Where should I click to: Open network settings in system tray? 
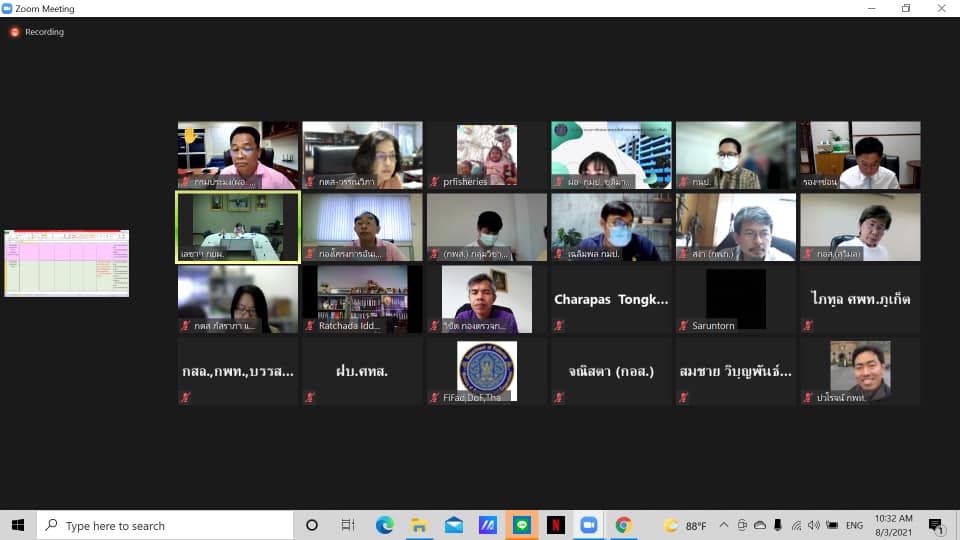(797, 525)
